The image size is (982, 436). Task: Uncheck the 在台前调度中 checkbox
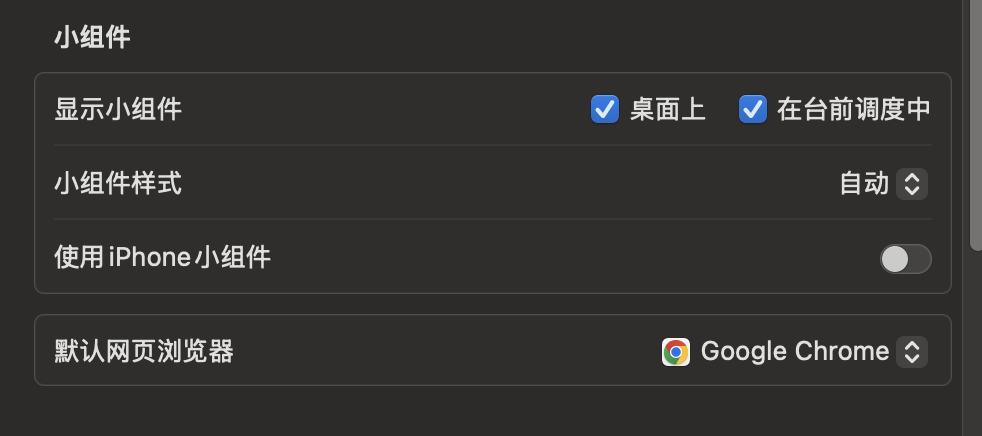click(752, 109)
